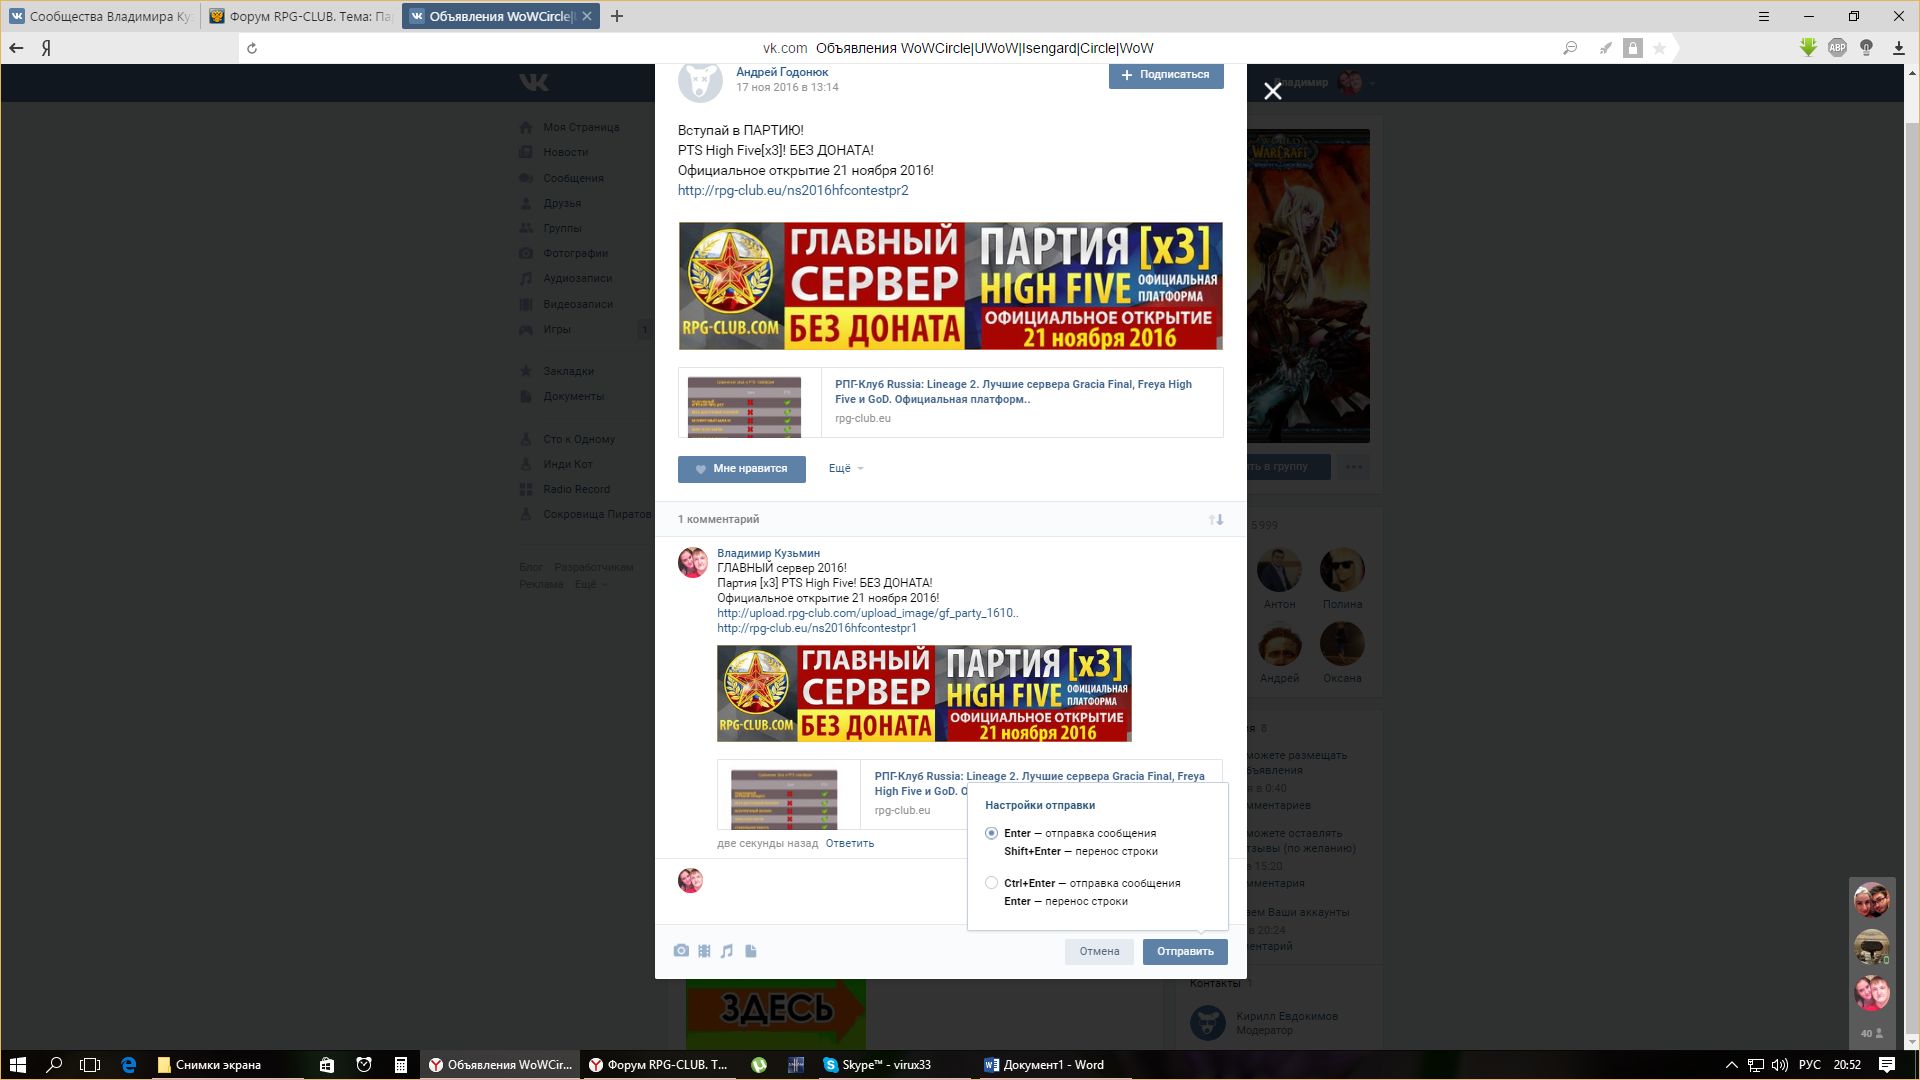The image size is (1920, 1080).
Task: Open Yandex home button
Action: coord(46,48)
